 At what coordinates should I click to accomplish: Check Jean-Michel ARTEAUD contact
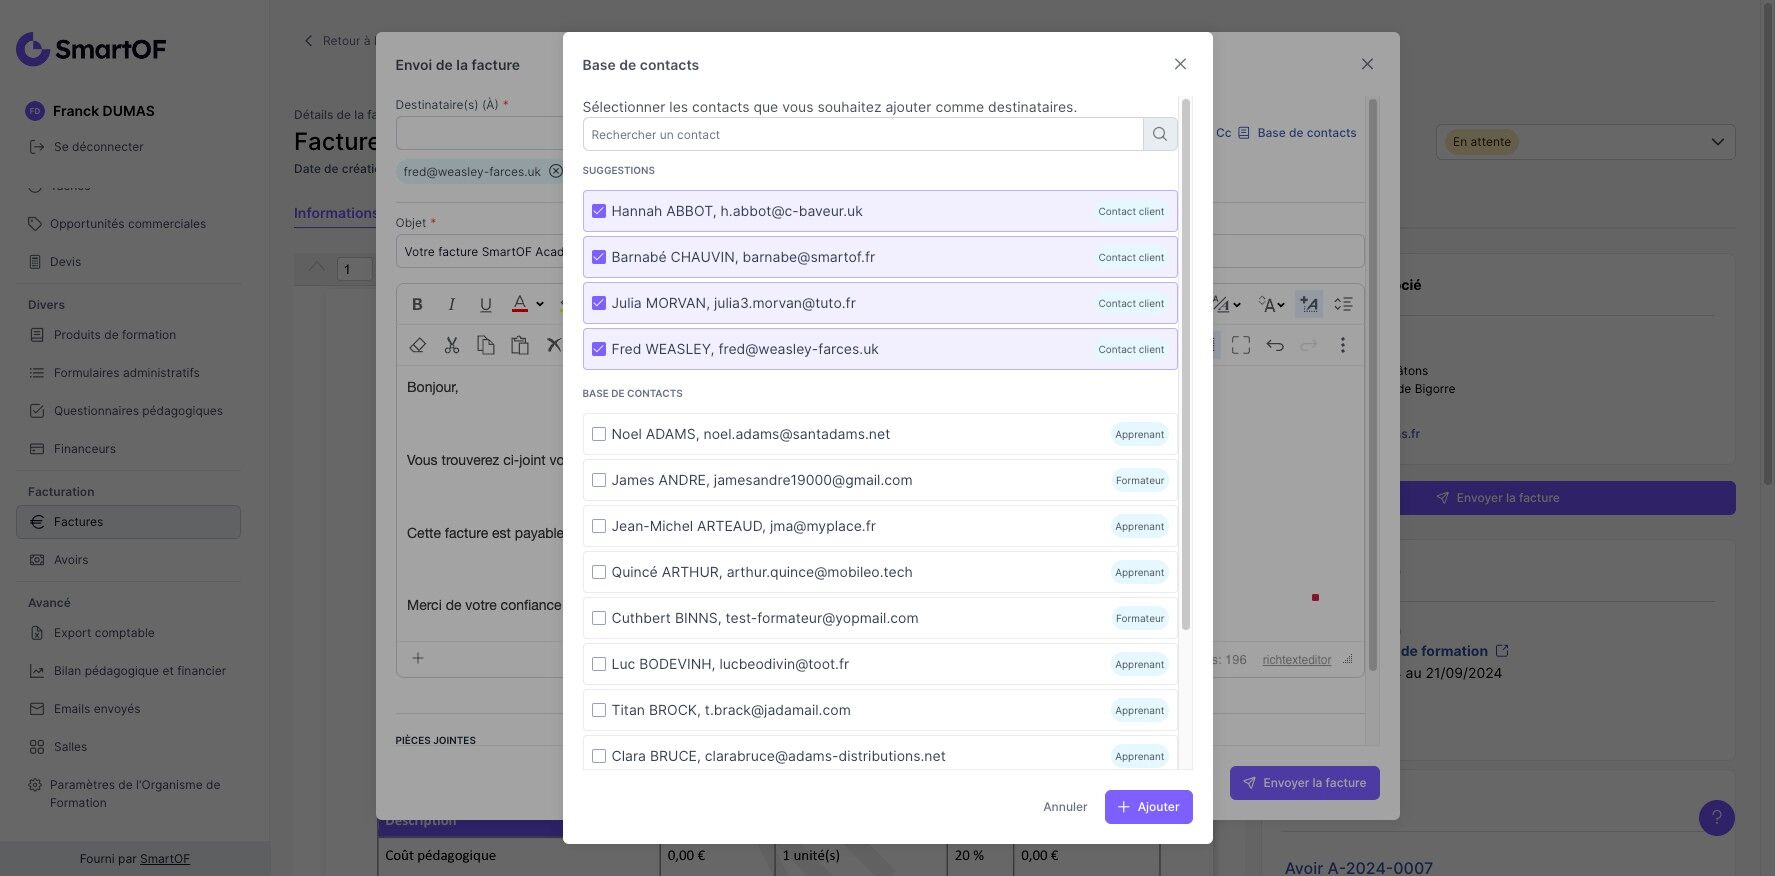(599, 526)
